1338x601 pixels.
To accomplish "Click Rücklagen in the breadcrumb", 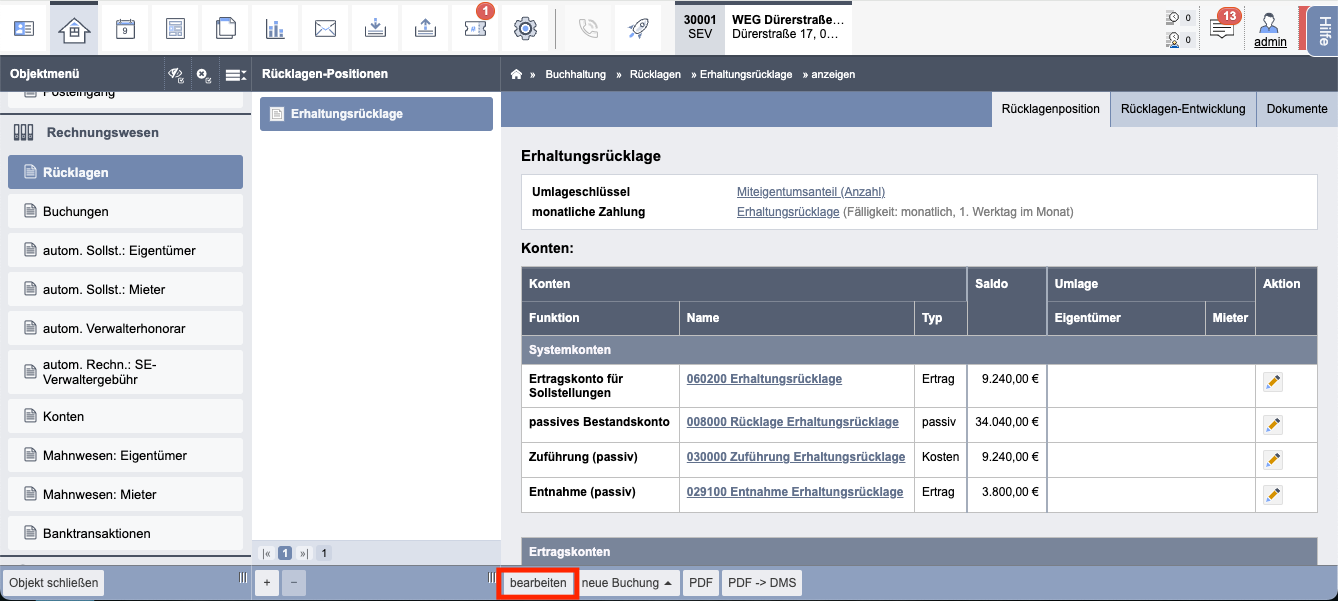I will tap(655, 74).
